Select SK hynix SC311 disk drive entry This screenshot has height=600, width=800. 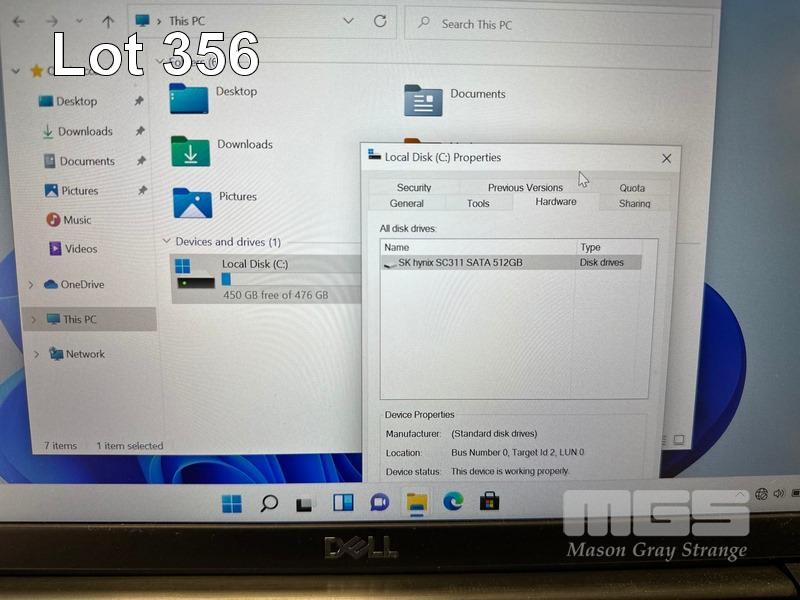click(x=460, y=263)
